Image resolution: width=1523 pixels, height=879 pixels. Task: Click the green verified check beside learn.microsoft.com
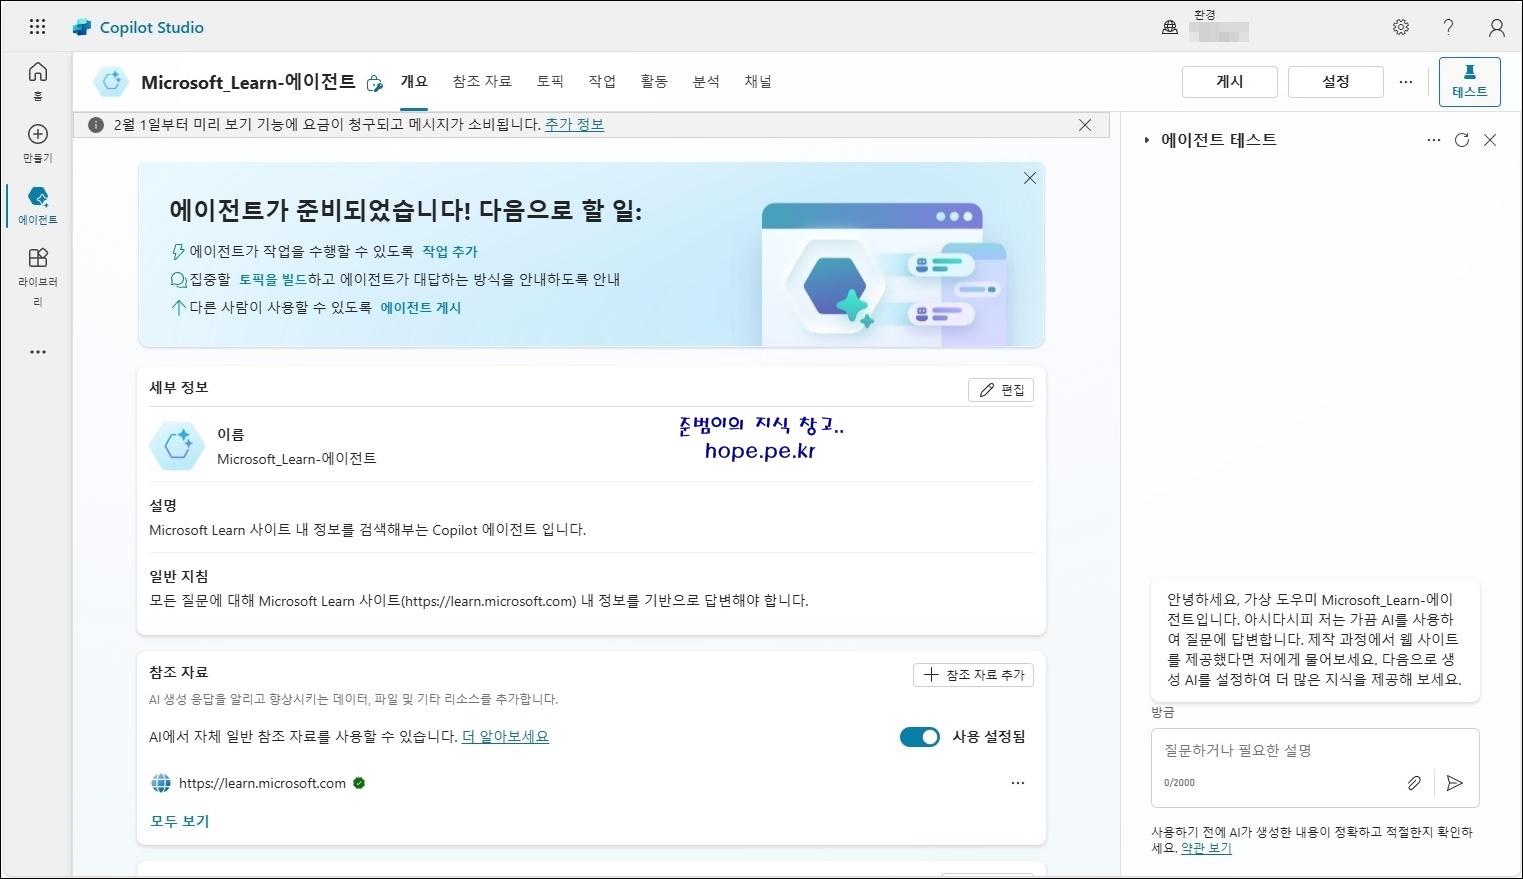coord(359,783)
